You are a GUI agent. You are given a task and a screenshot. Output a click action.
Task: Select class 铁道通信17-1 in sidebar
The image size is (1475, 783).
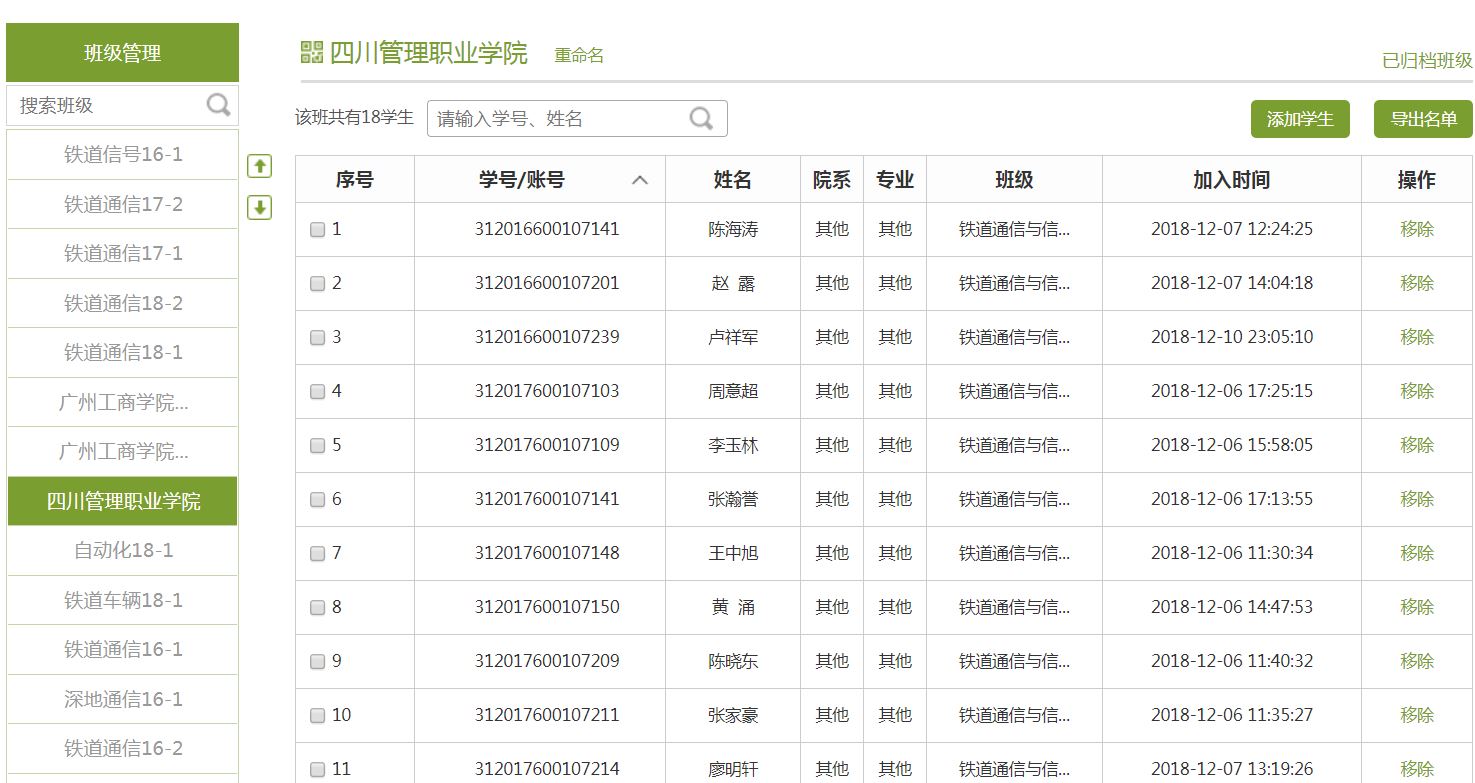123,253
